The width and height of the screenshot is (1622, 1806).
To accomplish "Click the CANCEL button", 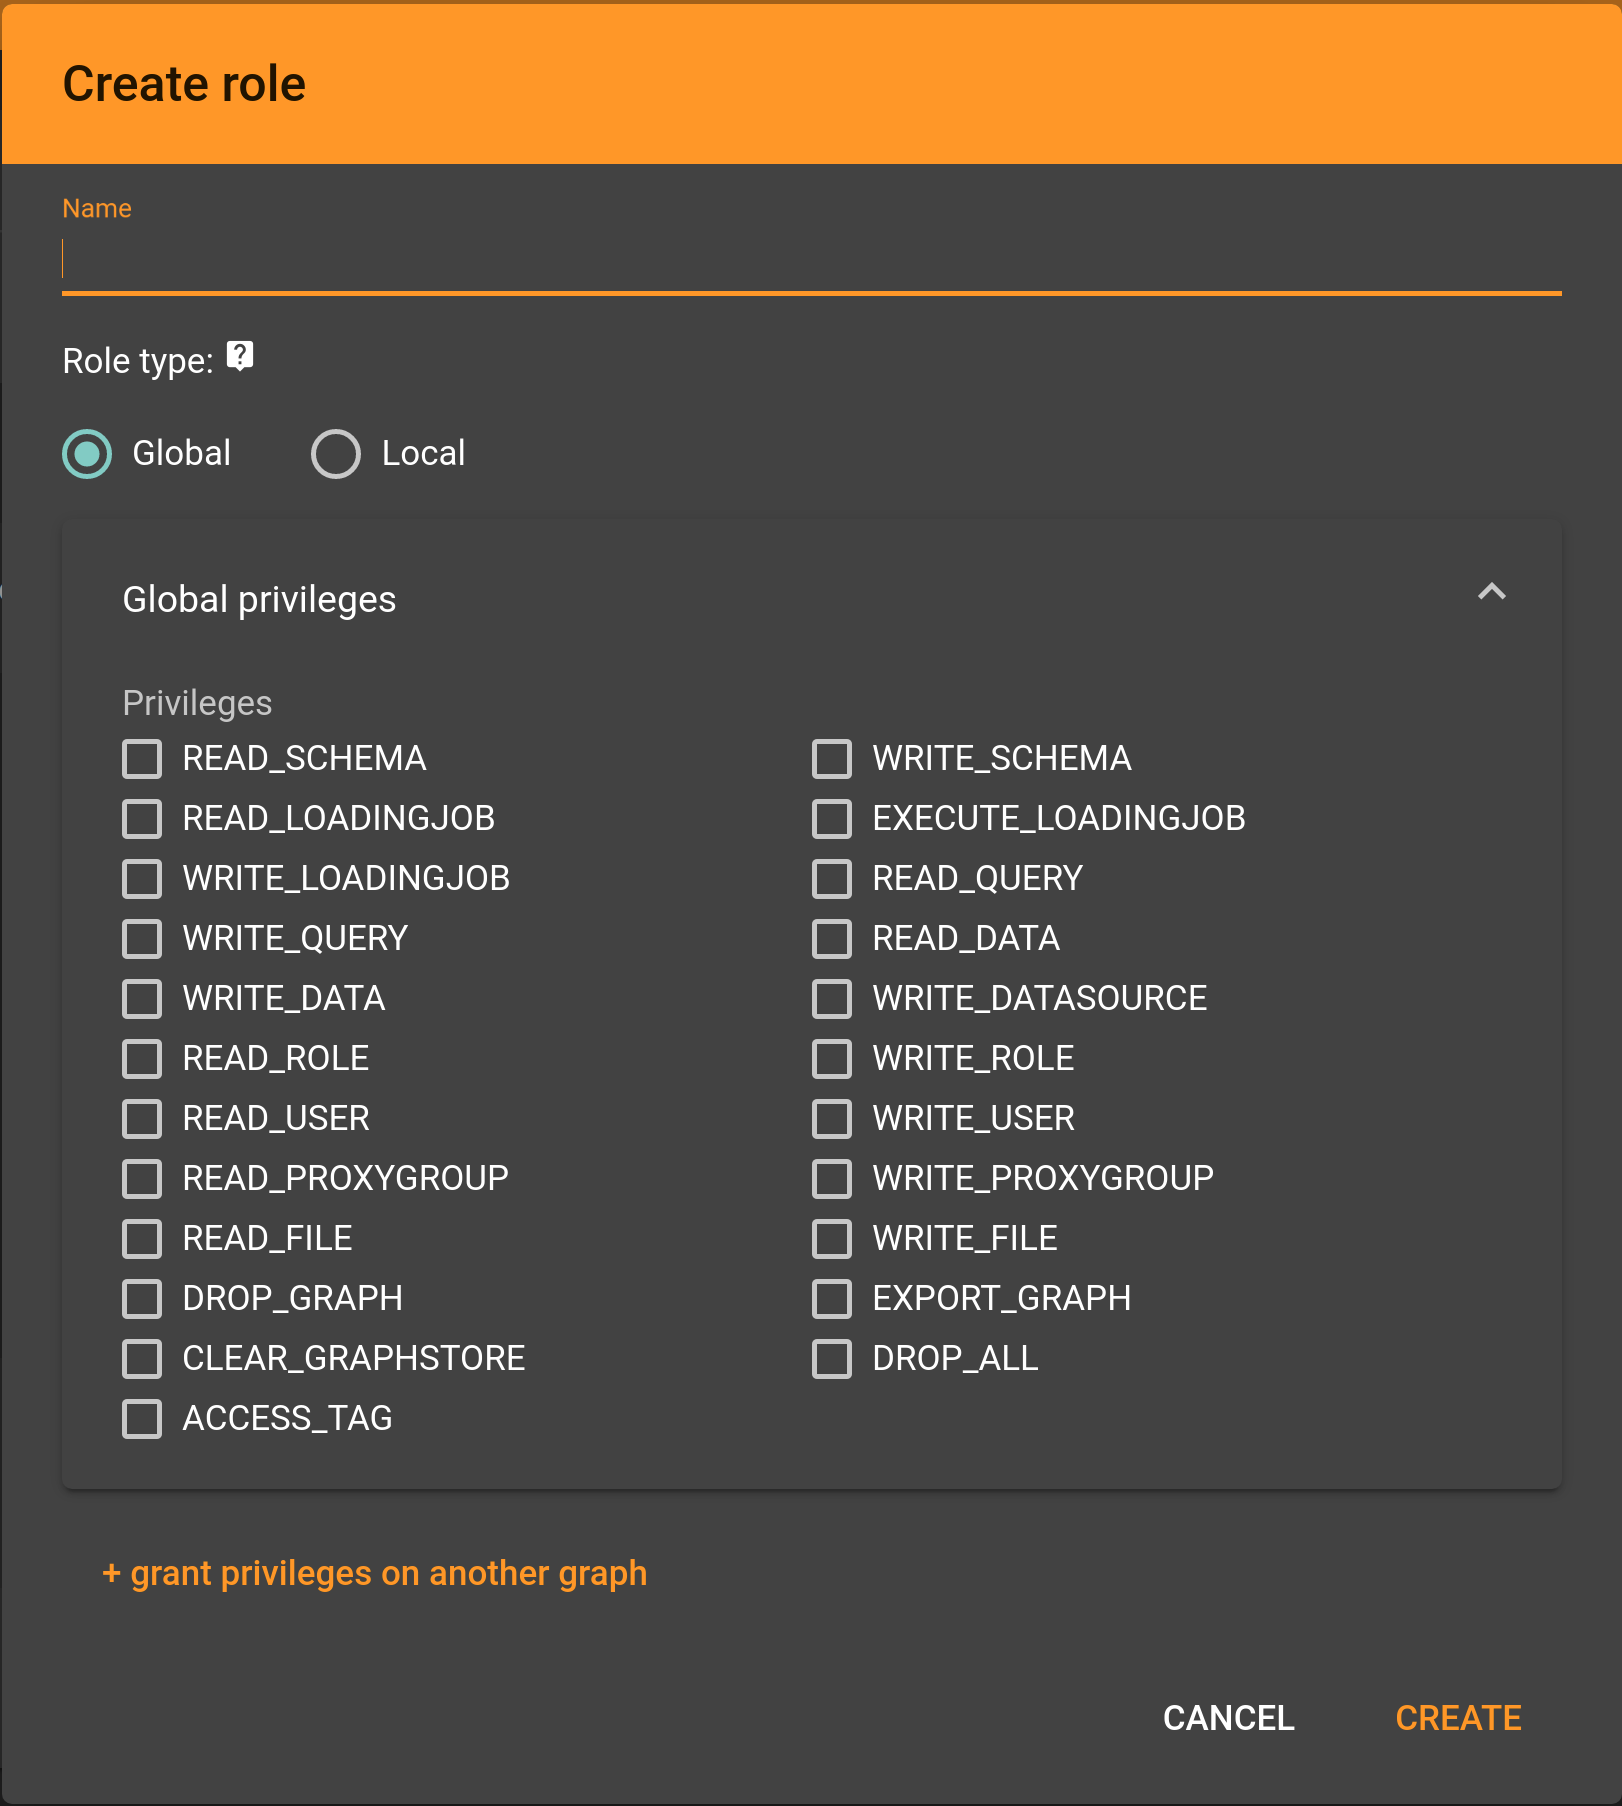I will 1228,1718.
